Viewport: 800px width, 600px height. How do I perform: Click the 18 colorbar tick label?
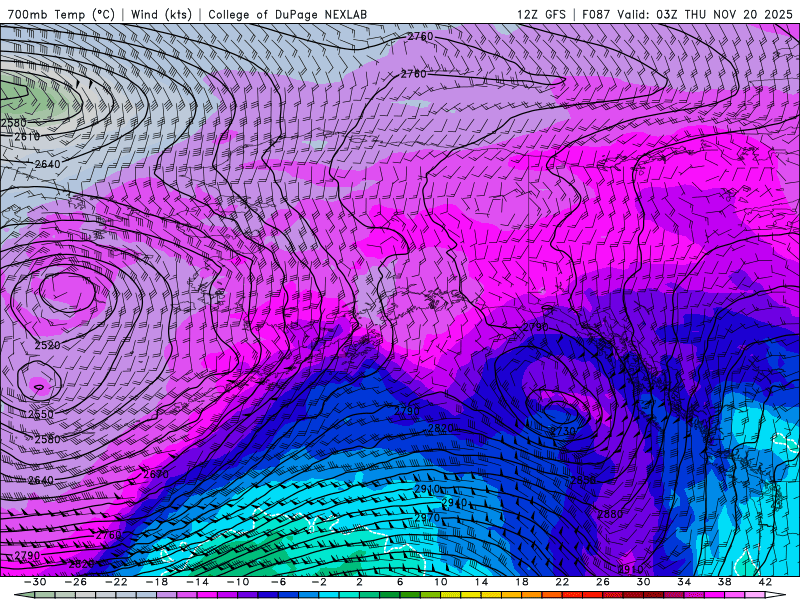click(x=521, y=582)
